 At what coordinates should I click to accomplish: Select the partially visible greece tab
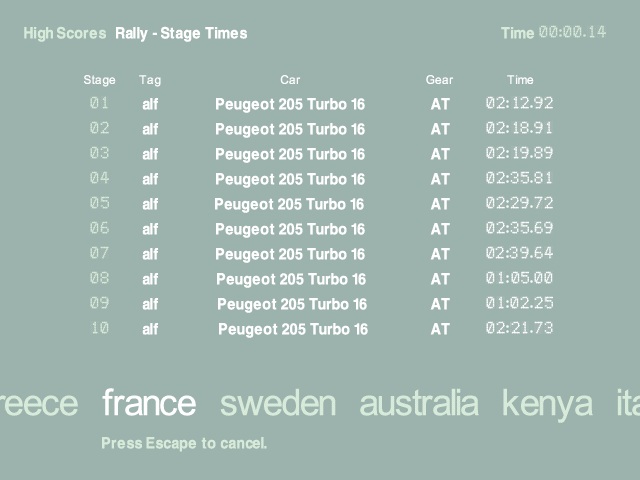(x=38, y=403)
